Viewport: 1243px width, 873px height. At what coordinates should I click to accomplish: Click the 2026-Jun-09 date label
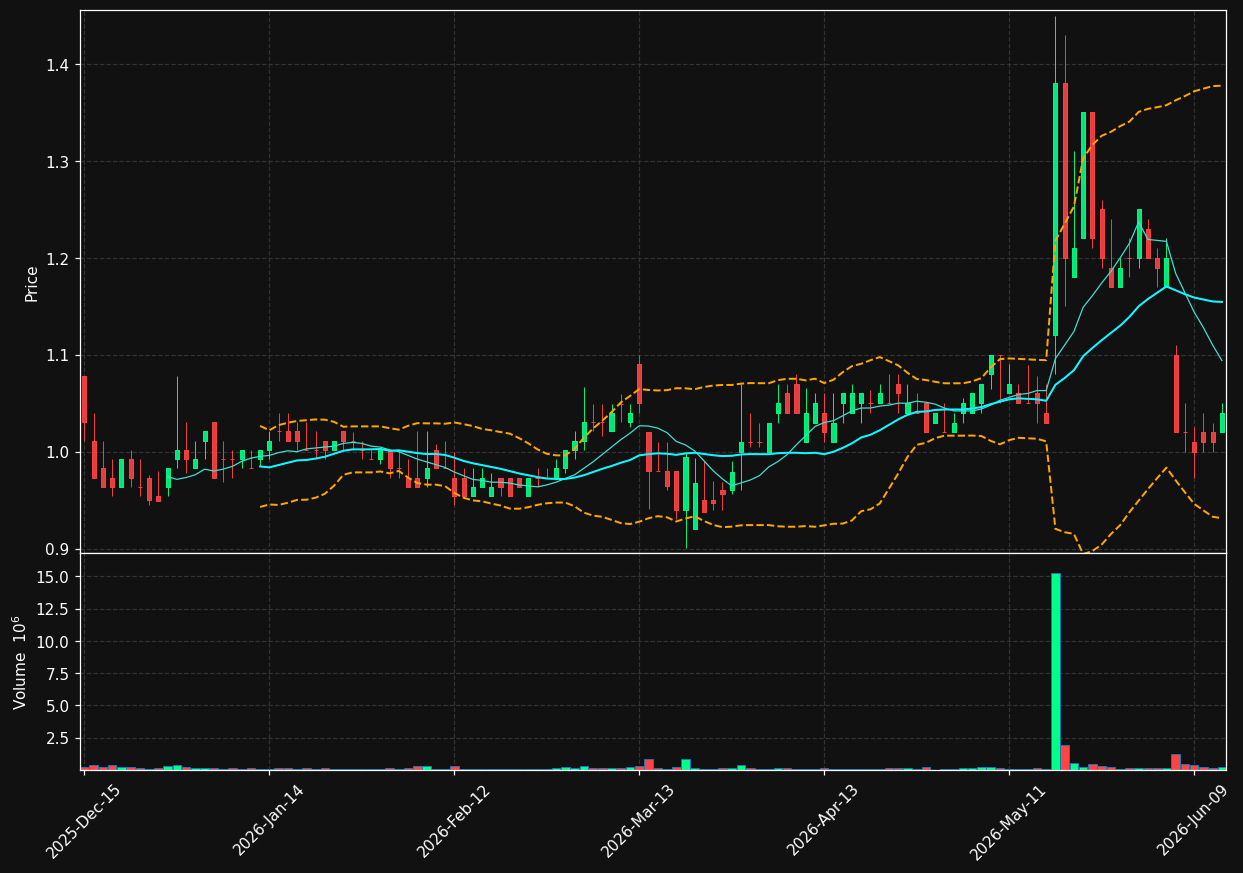1193,822
